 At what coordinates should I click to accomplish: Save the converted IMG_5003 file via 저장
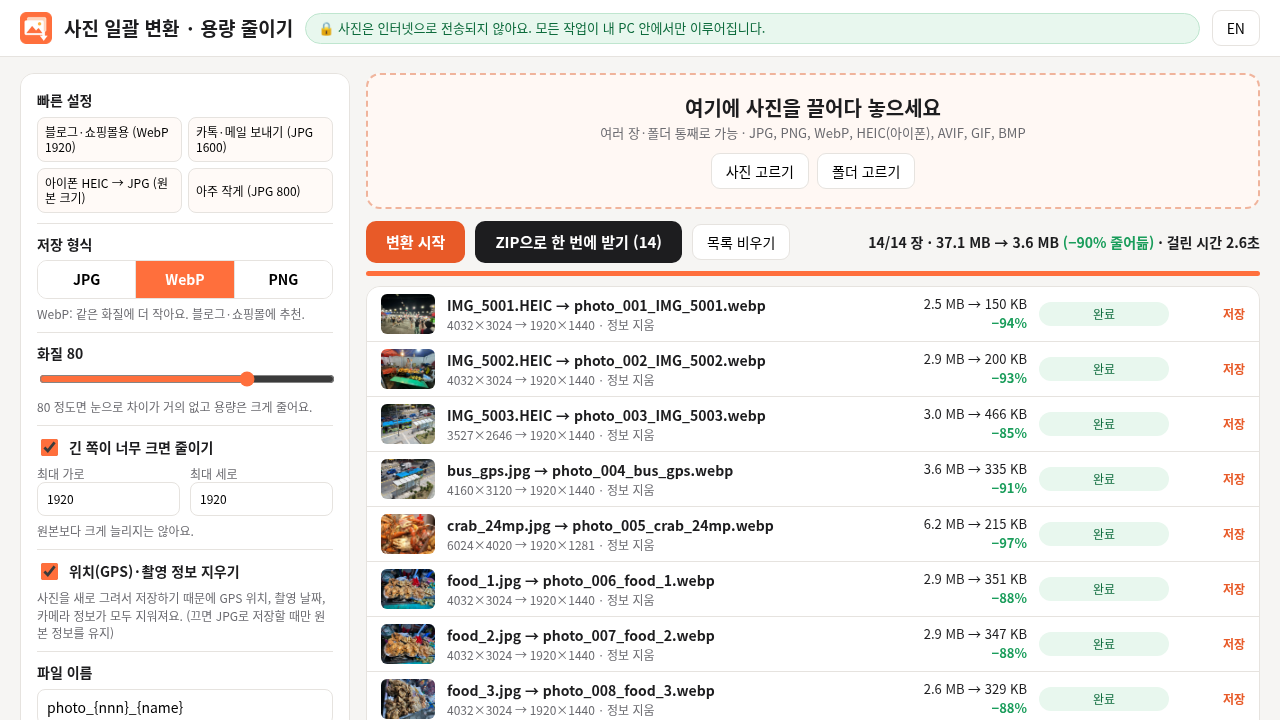coord(1234,424)
